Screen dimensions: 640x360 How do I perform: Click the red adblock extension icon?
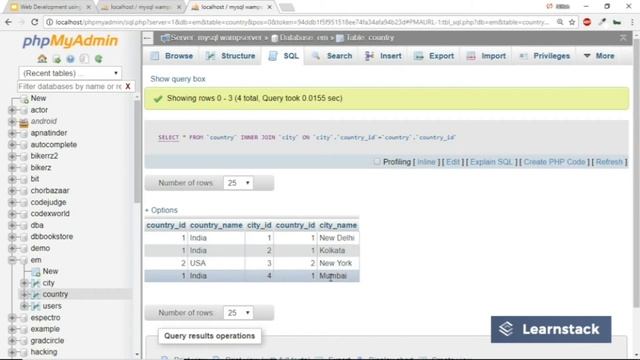point(587,22)
